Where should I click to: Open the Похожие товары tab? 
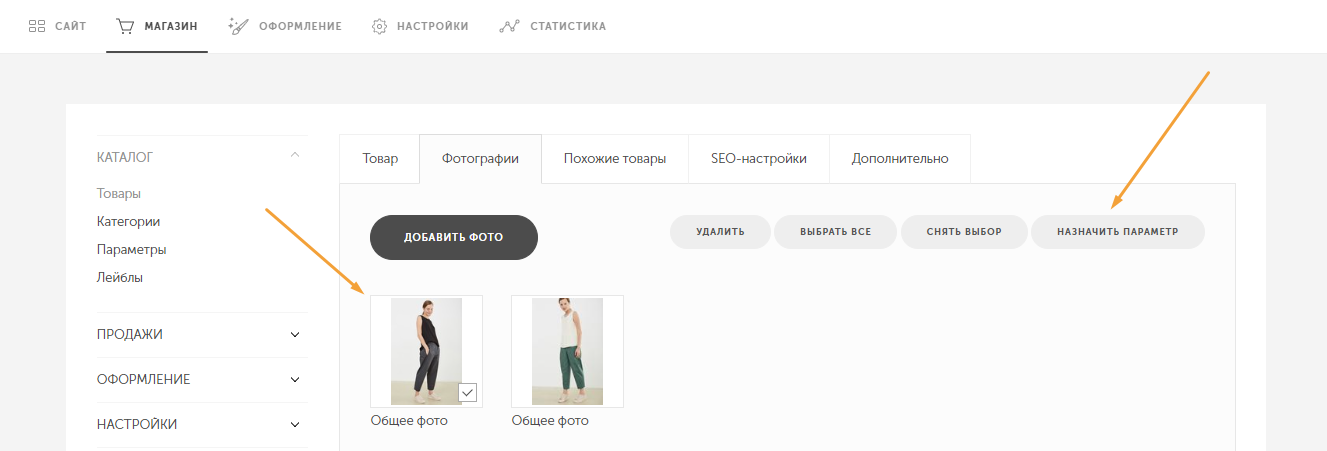[615, 159]
